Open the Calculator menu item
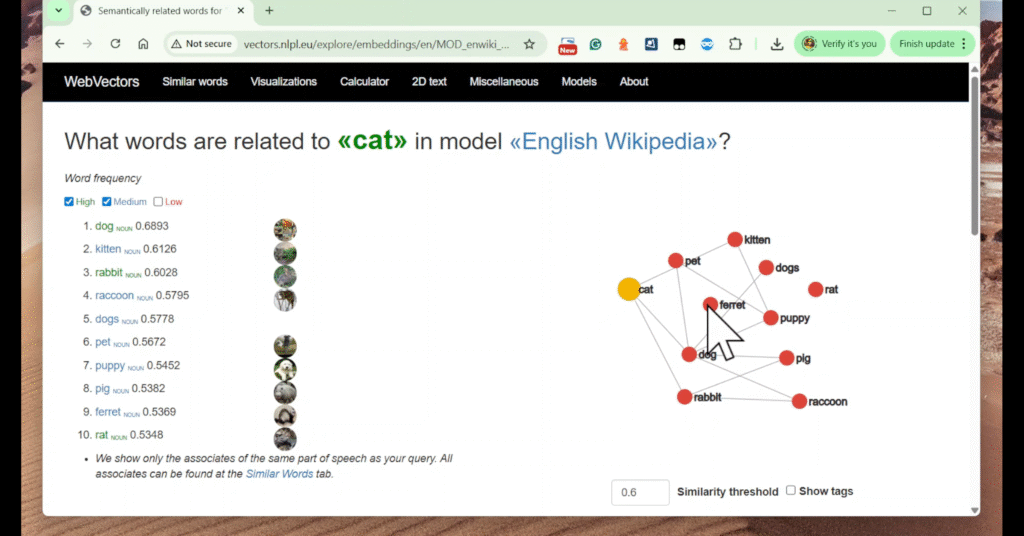Viewport: 1024px width, 536px height. tap(364, 82)
